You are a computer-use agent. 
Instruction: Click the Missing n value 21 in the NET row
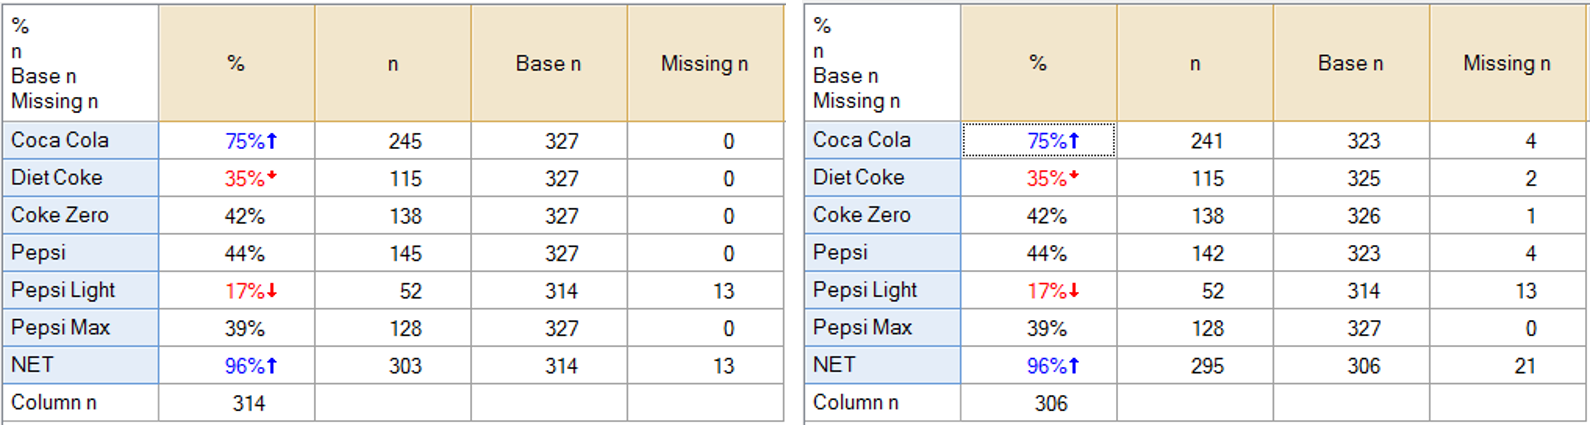tap(1525, 366)
